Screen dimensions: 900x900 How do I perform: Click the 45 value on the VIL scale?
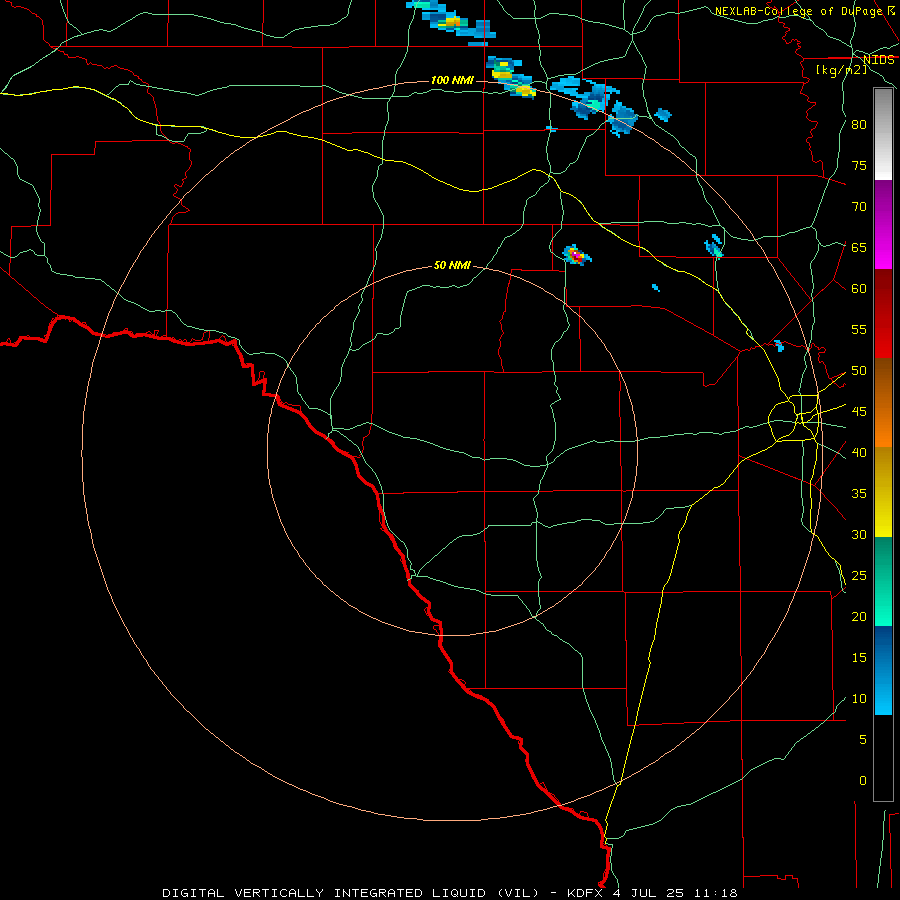click(x=859, y=412)
